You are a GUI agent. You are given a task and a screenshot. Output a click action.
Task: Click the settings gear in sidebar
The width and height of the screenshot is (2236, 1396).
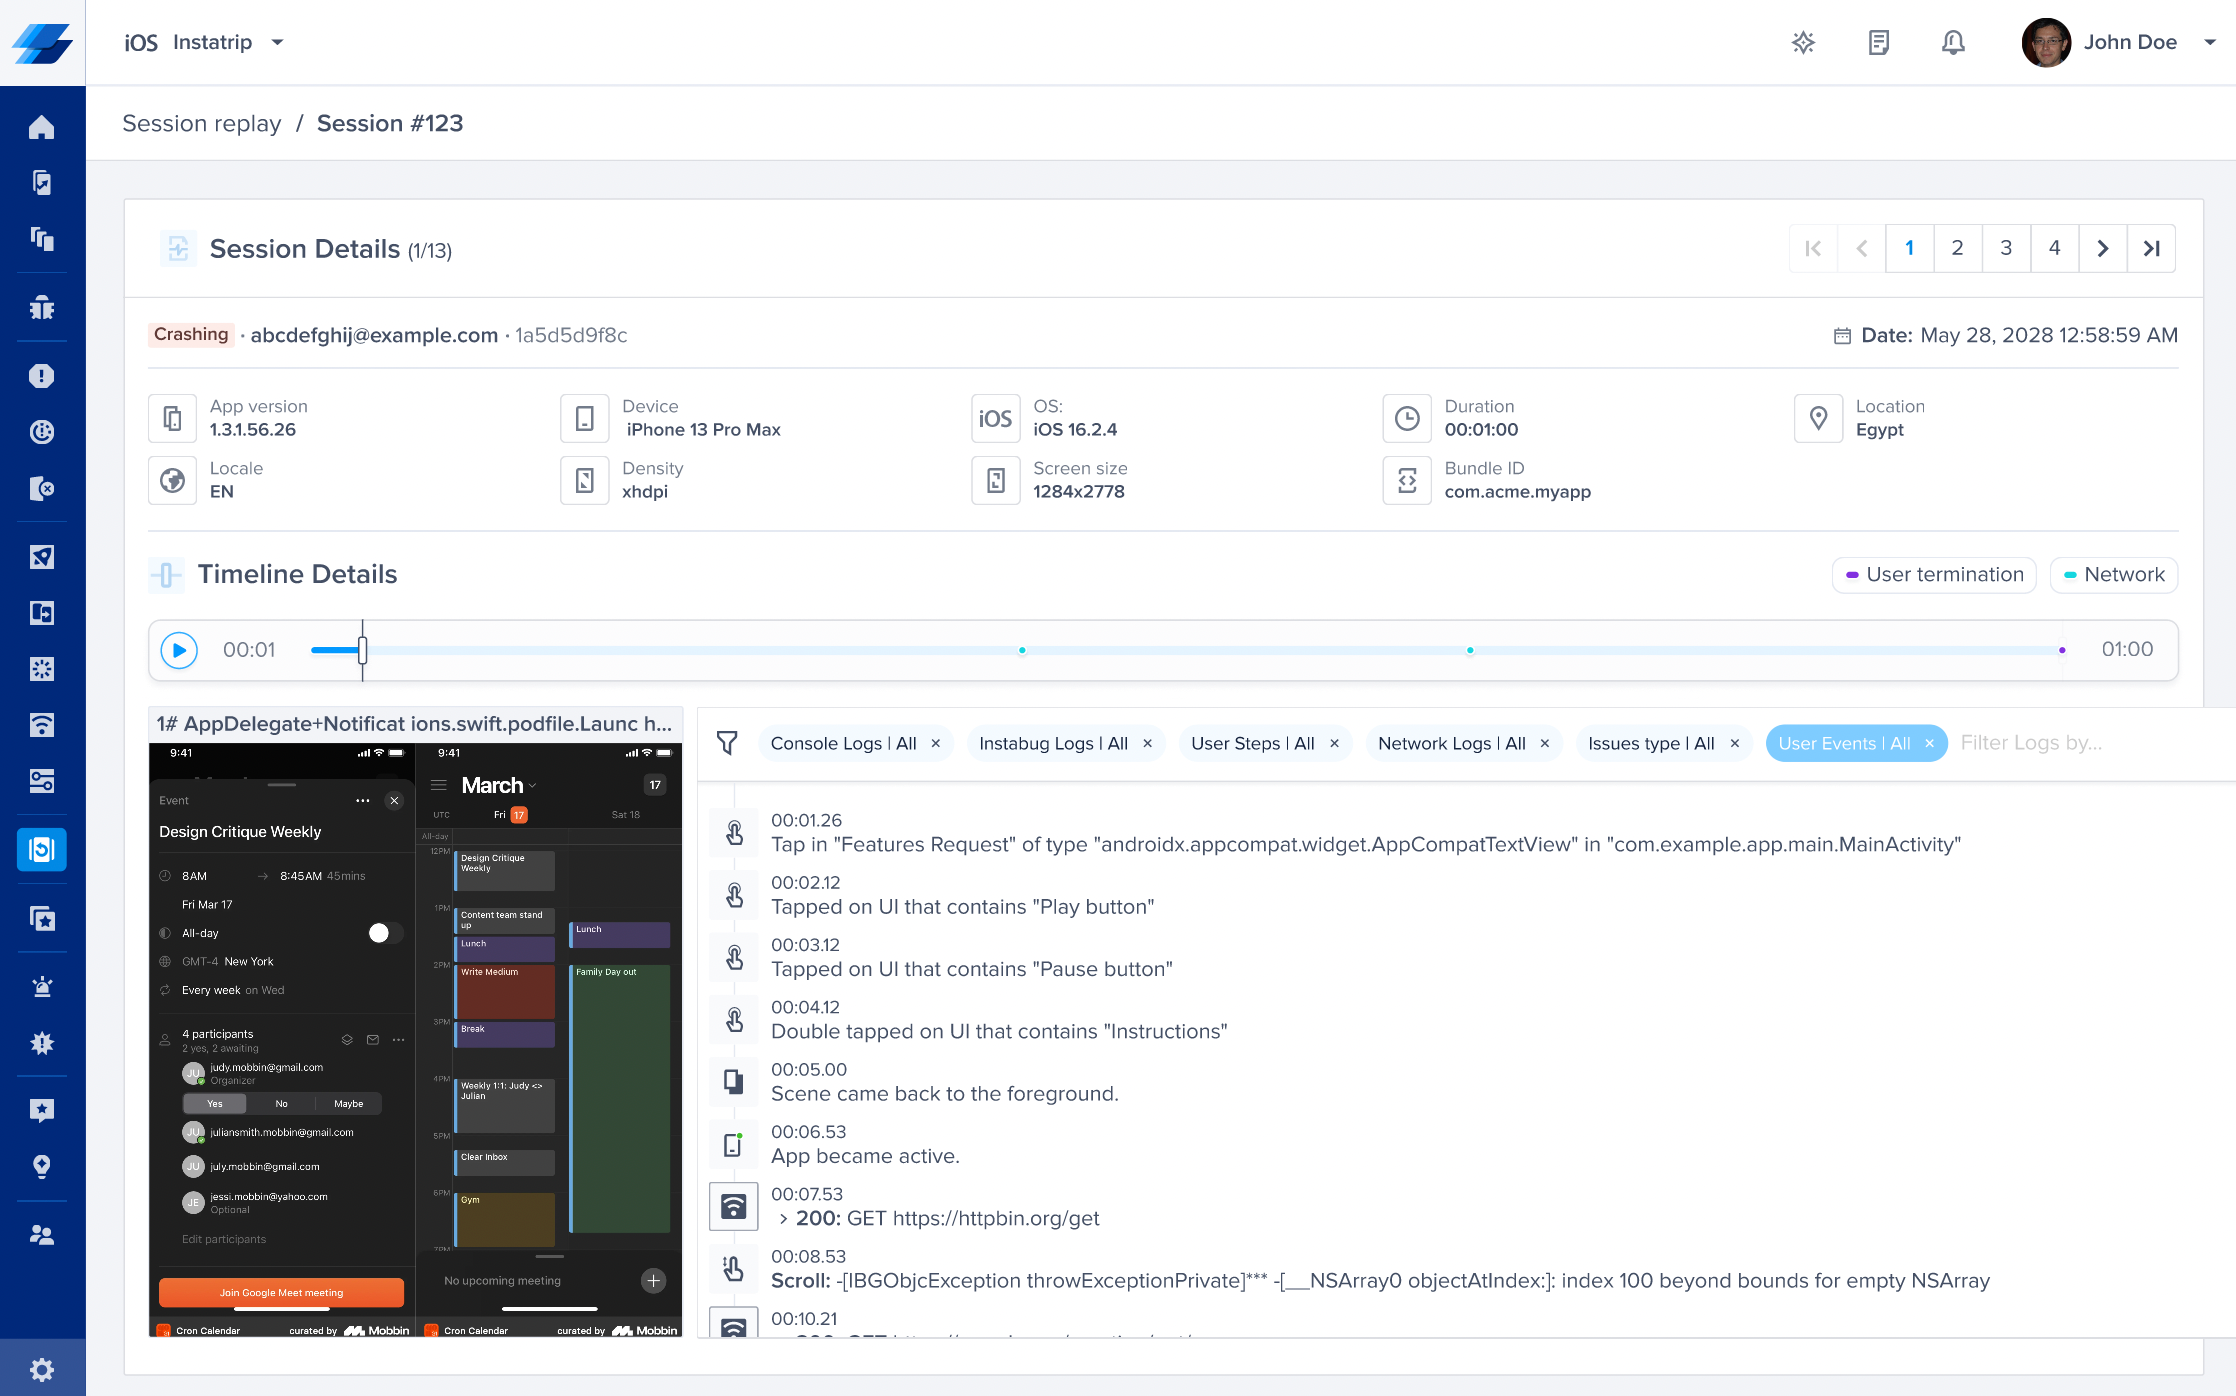[41, 1369]
